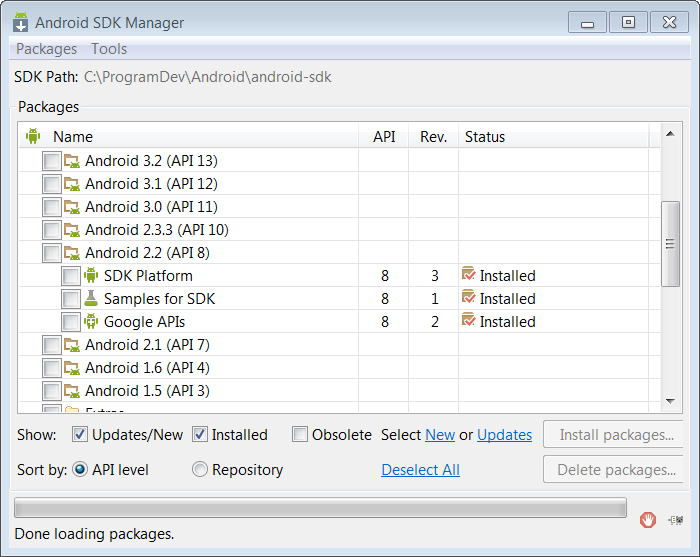Click the Name column header
This screenshot has width=700, height=557.
188,136
